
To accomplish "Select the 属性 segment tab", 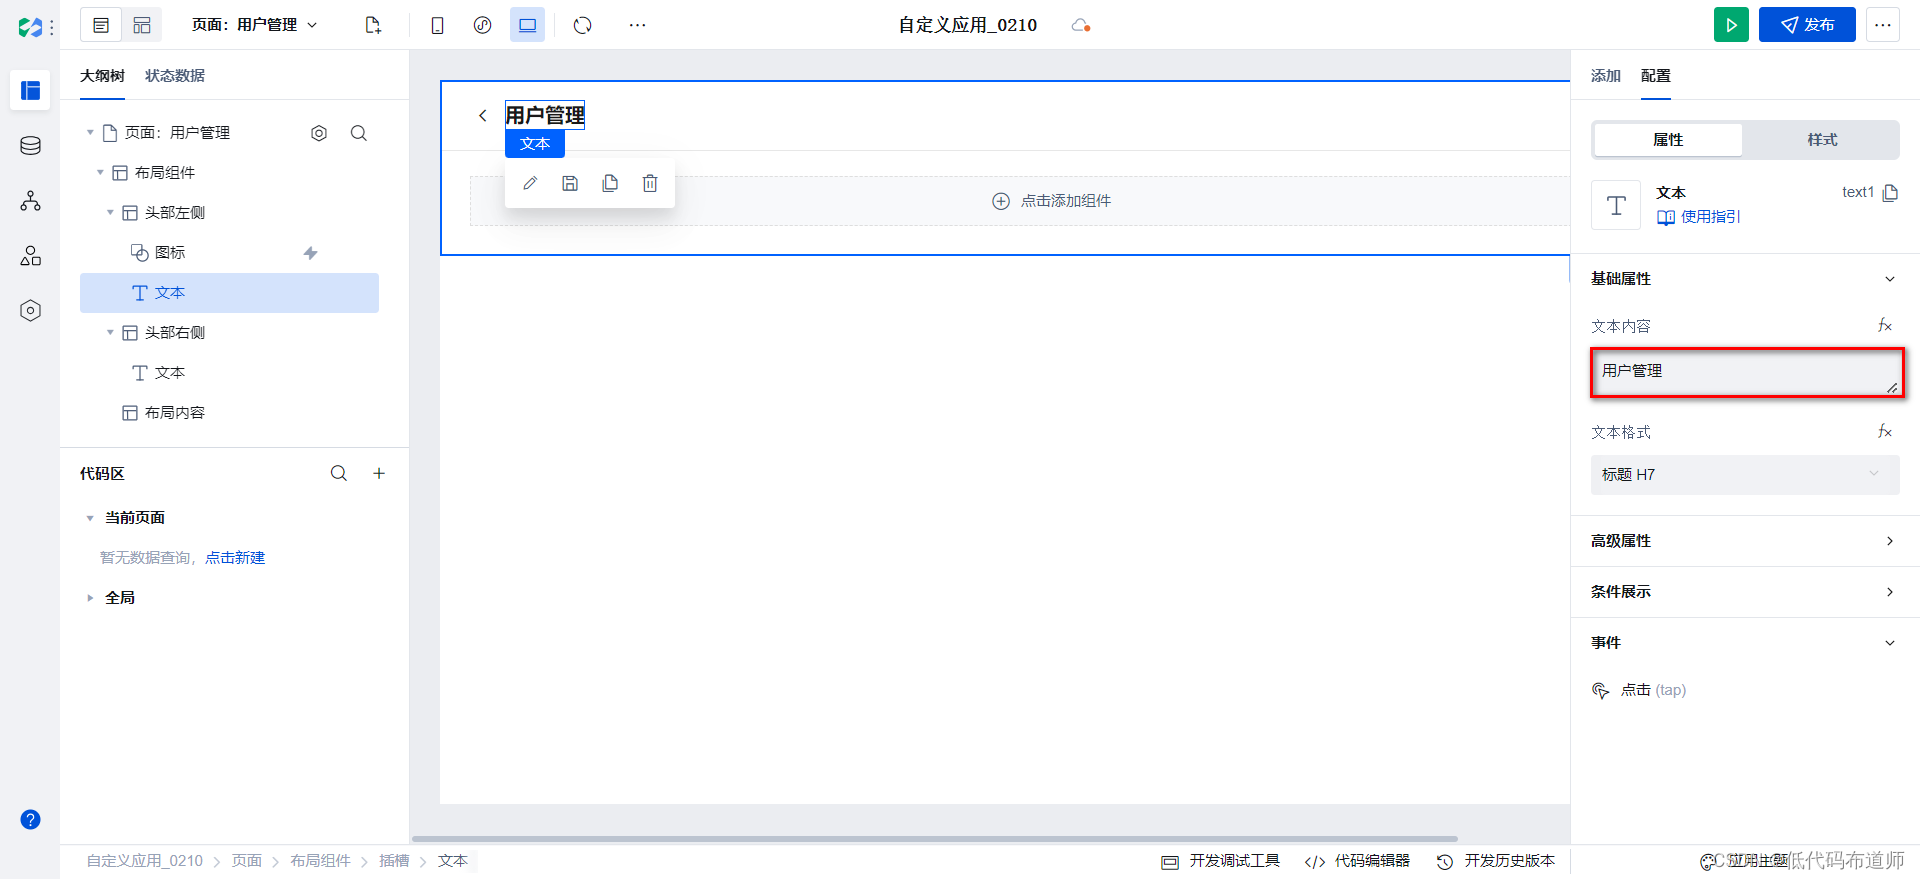I will [x=1668, y=140].
